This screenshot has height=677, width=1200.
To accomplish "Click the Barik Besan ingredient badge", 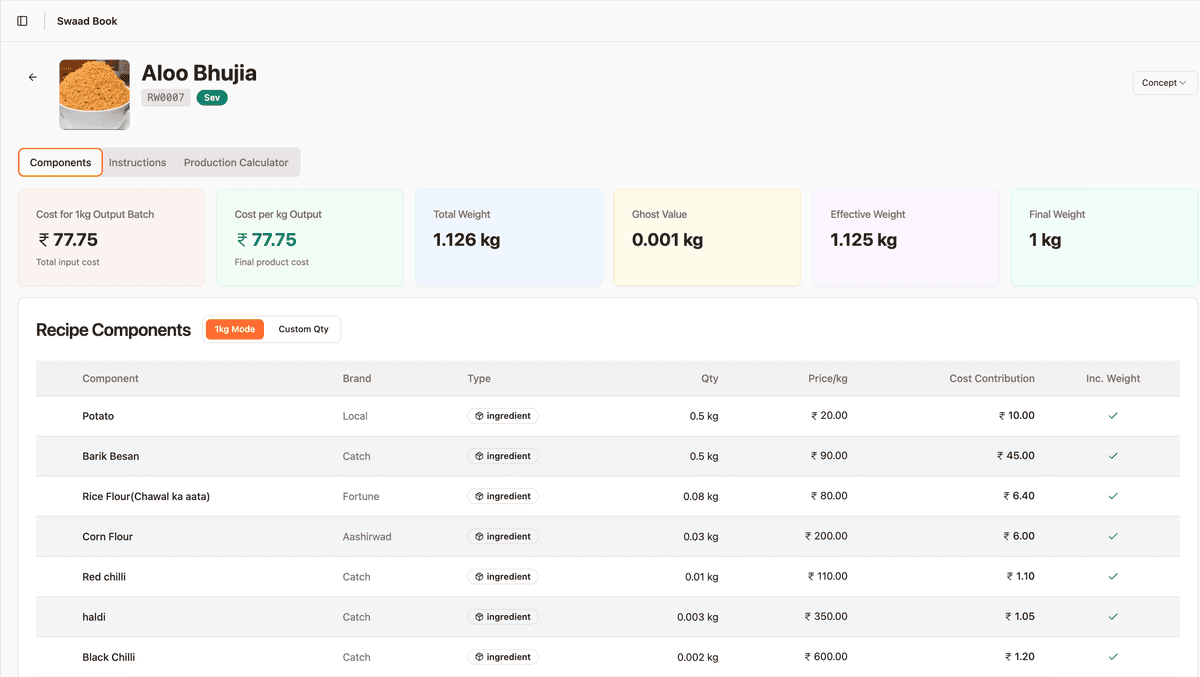I will 503,456.
